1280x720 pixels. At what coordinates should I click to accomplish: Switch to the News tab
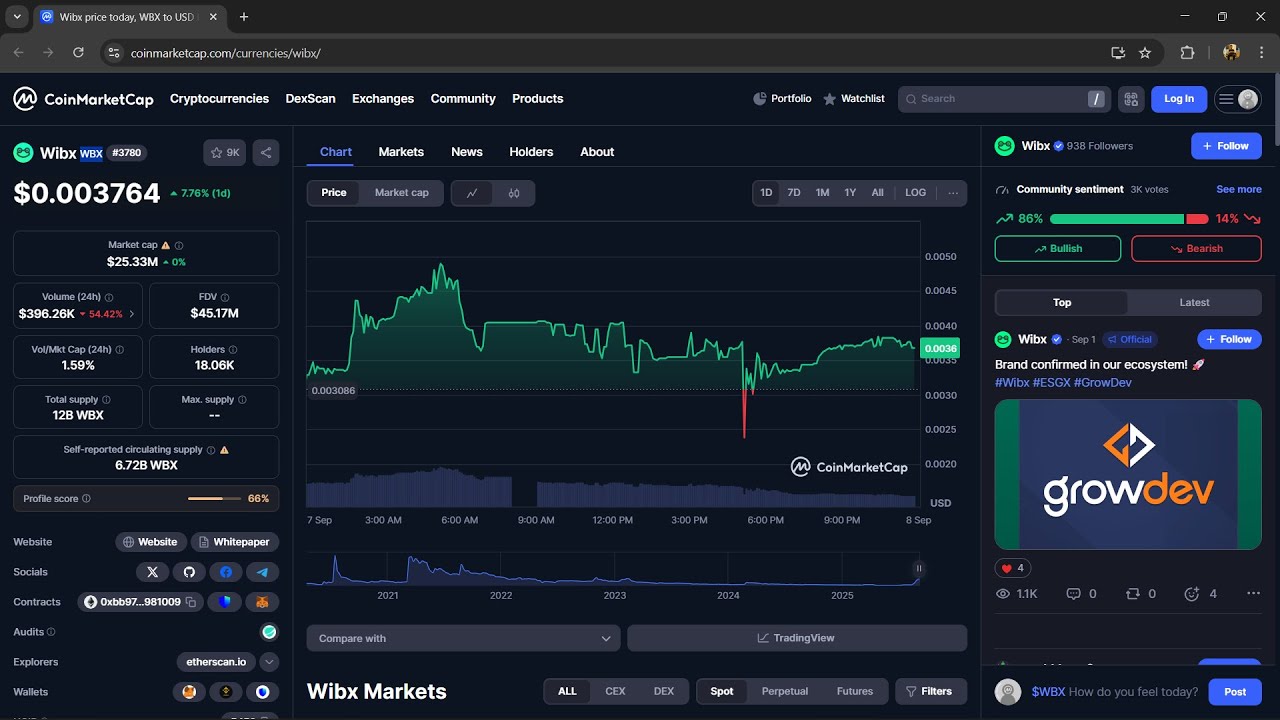(x=467, y=152)
